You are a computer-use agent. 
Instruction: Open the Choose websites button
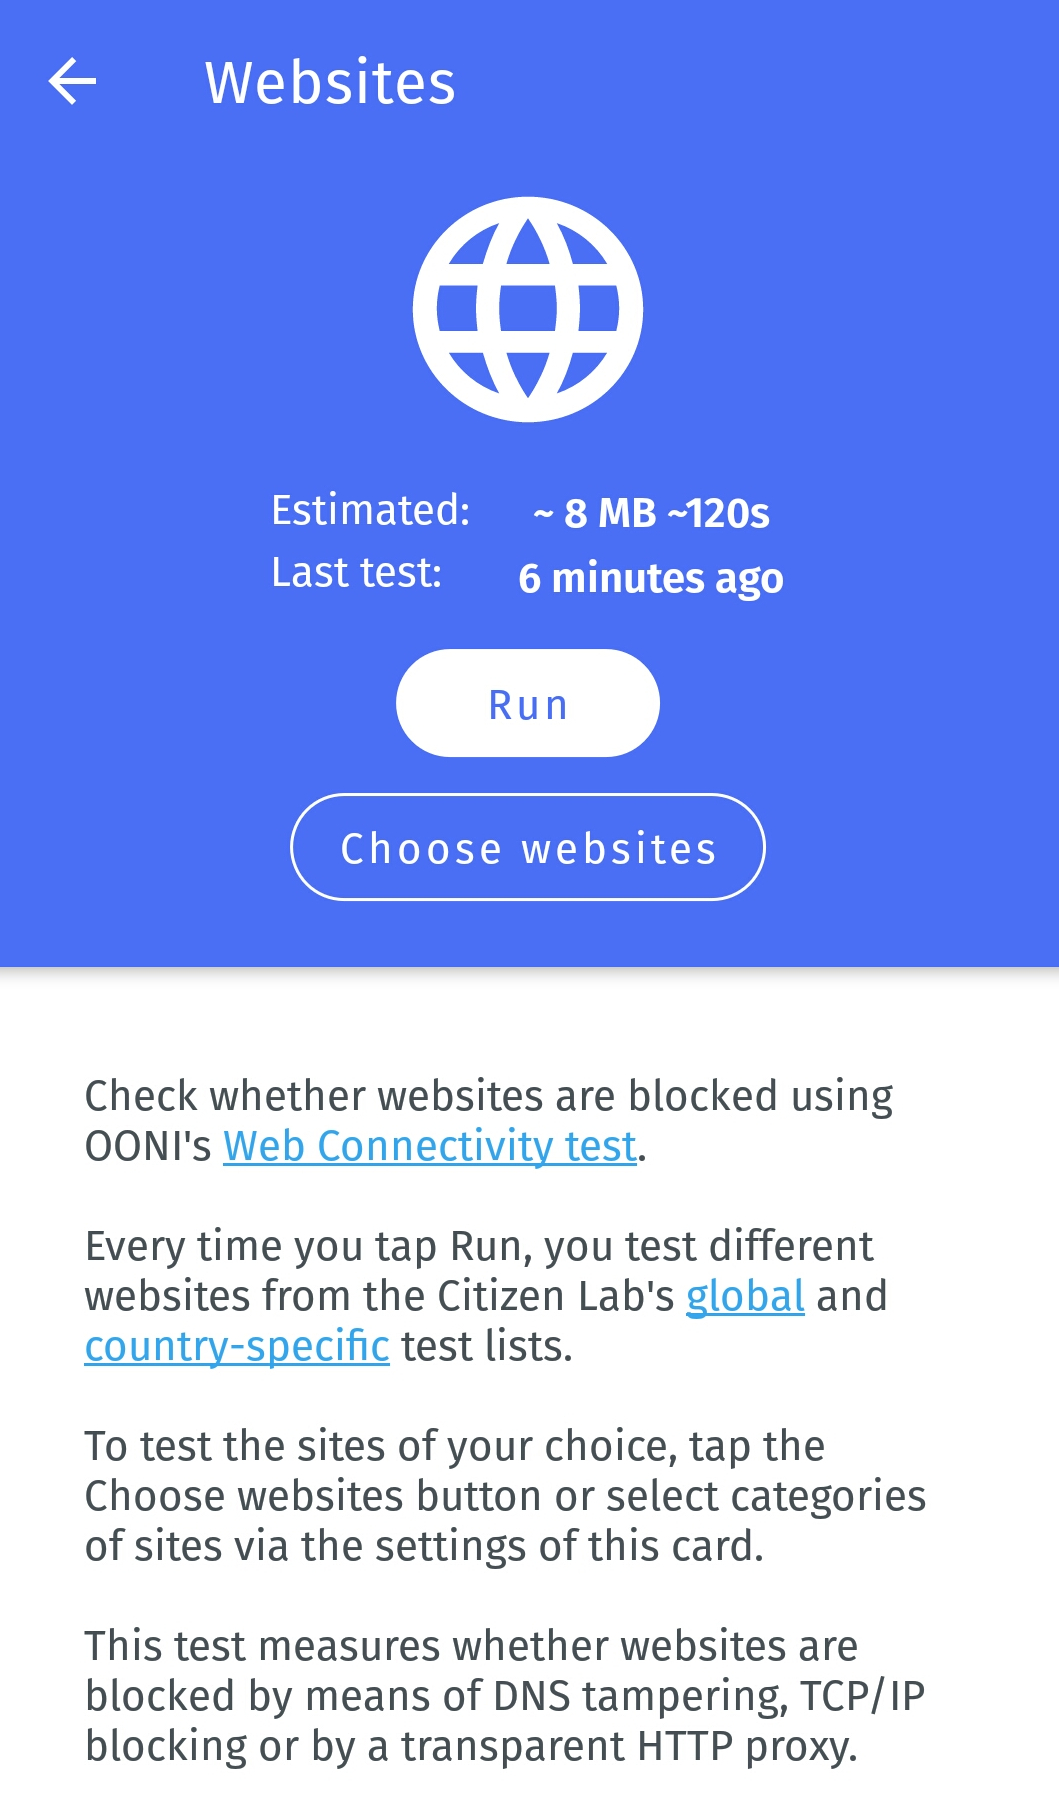[x=528, y=847]
